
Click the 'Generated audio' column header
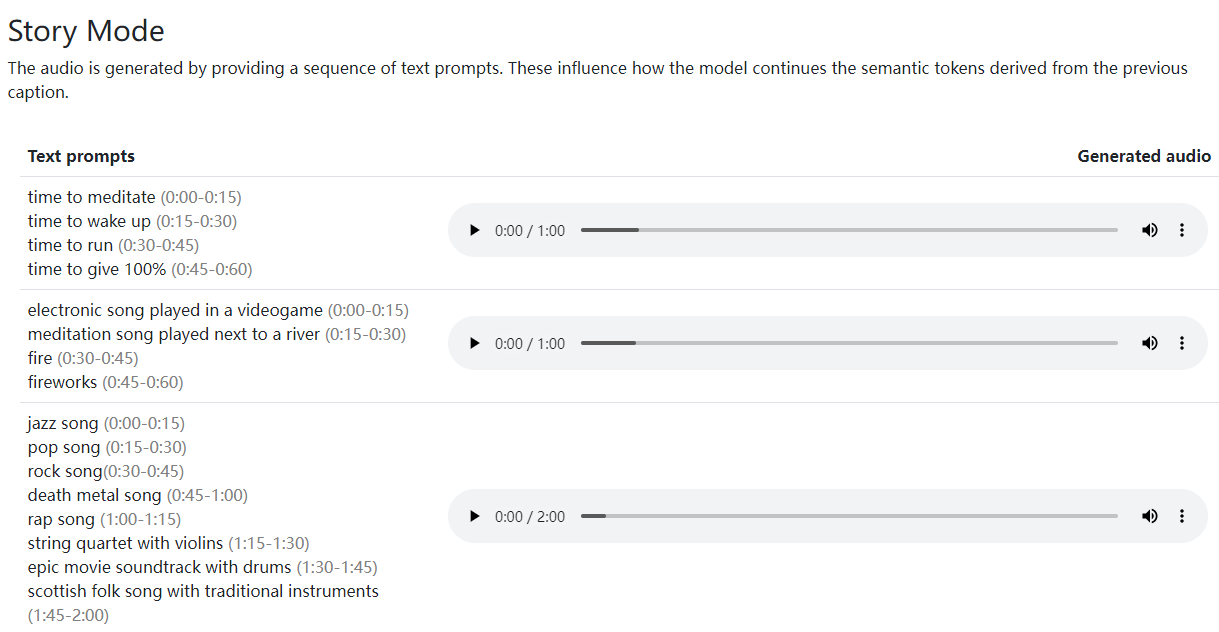(x=1144, y=156)
